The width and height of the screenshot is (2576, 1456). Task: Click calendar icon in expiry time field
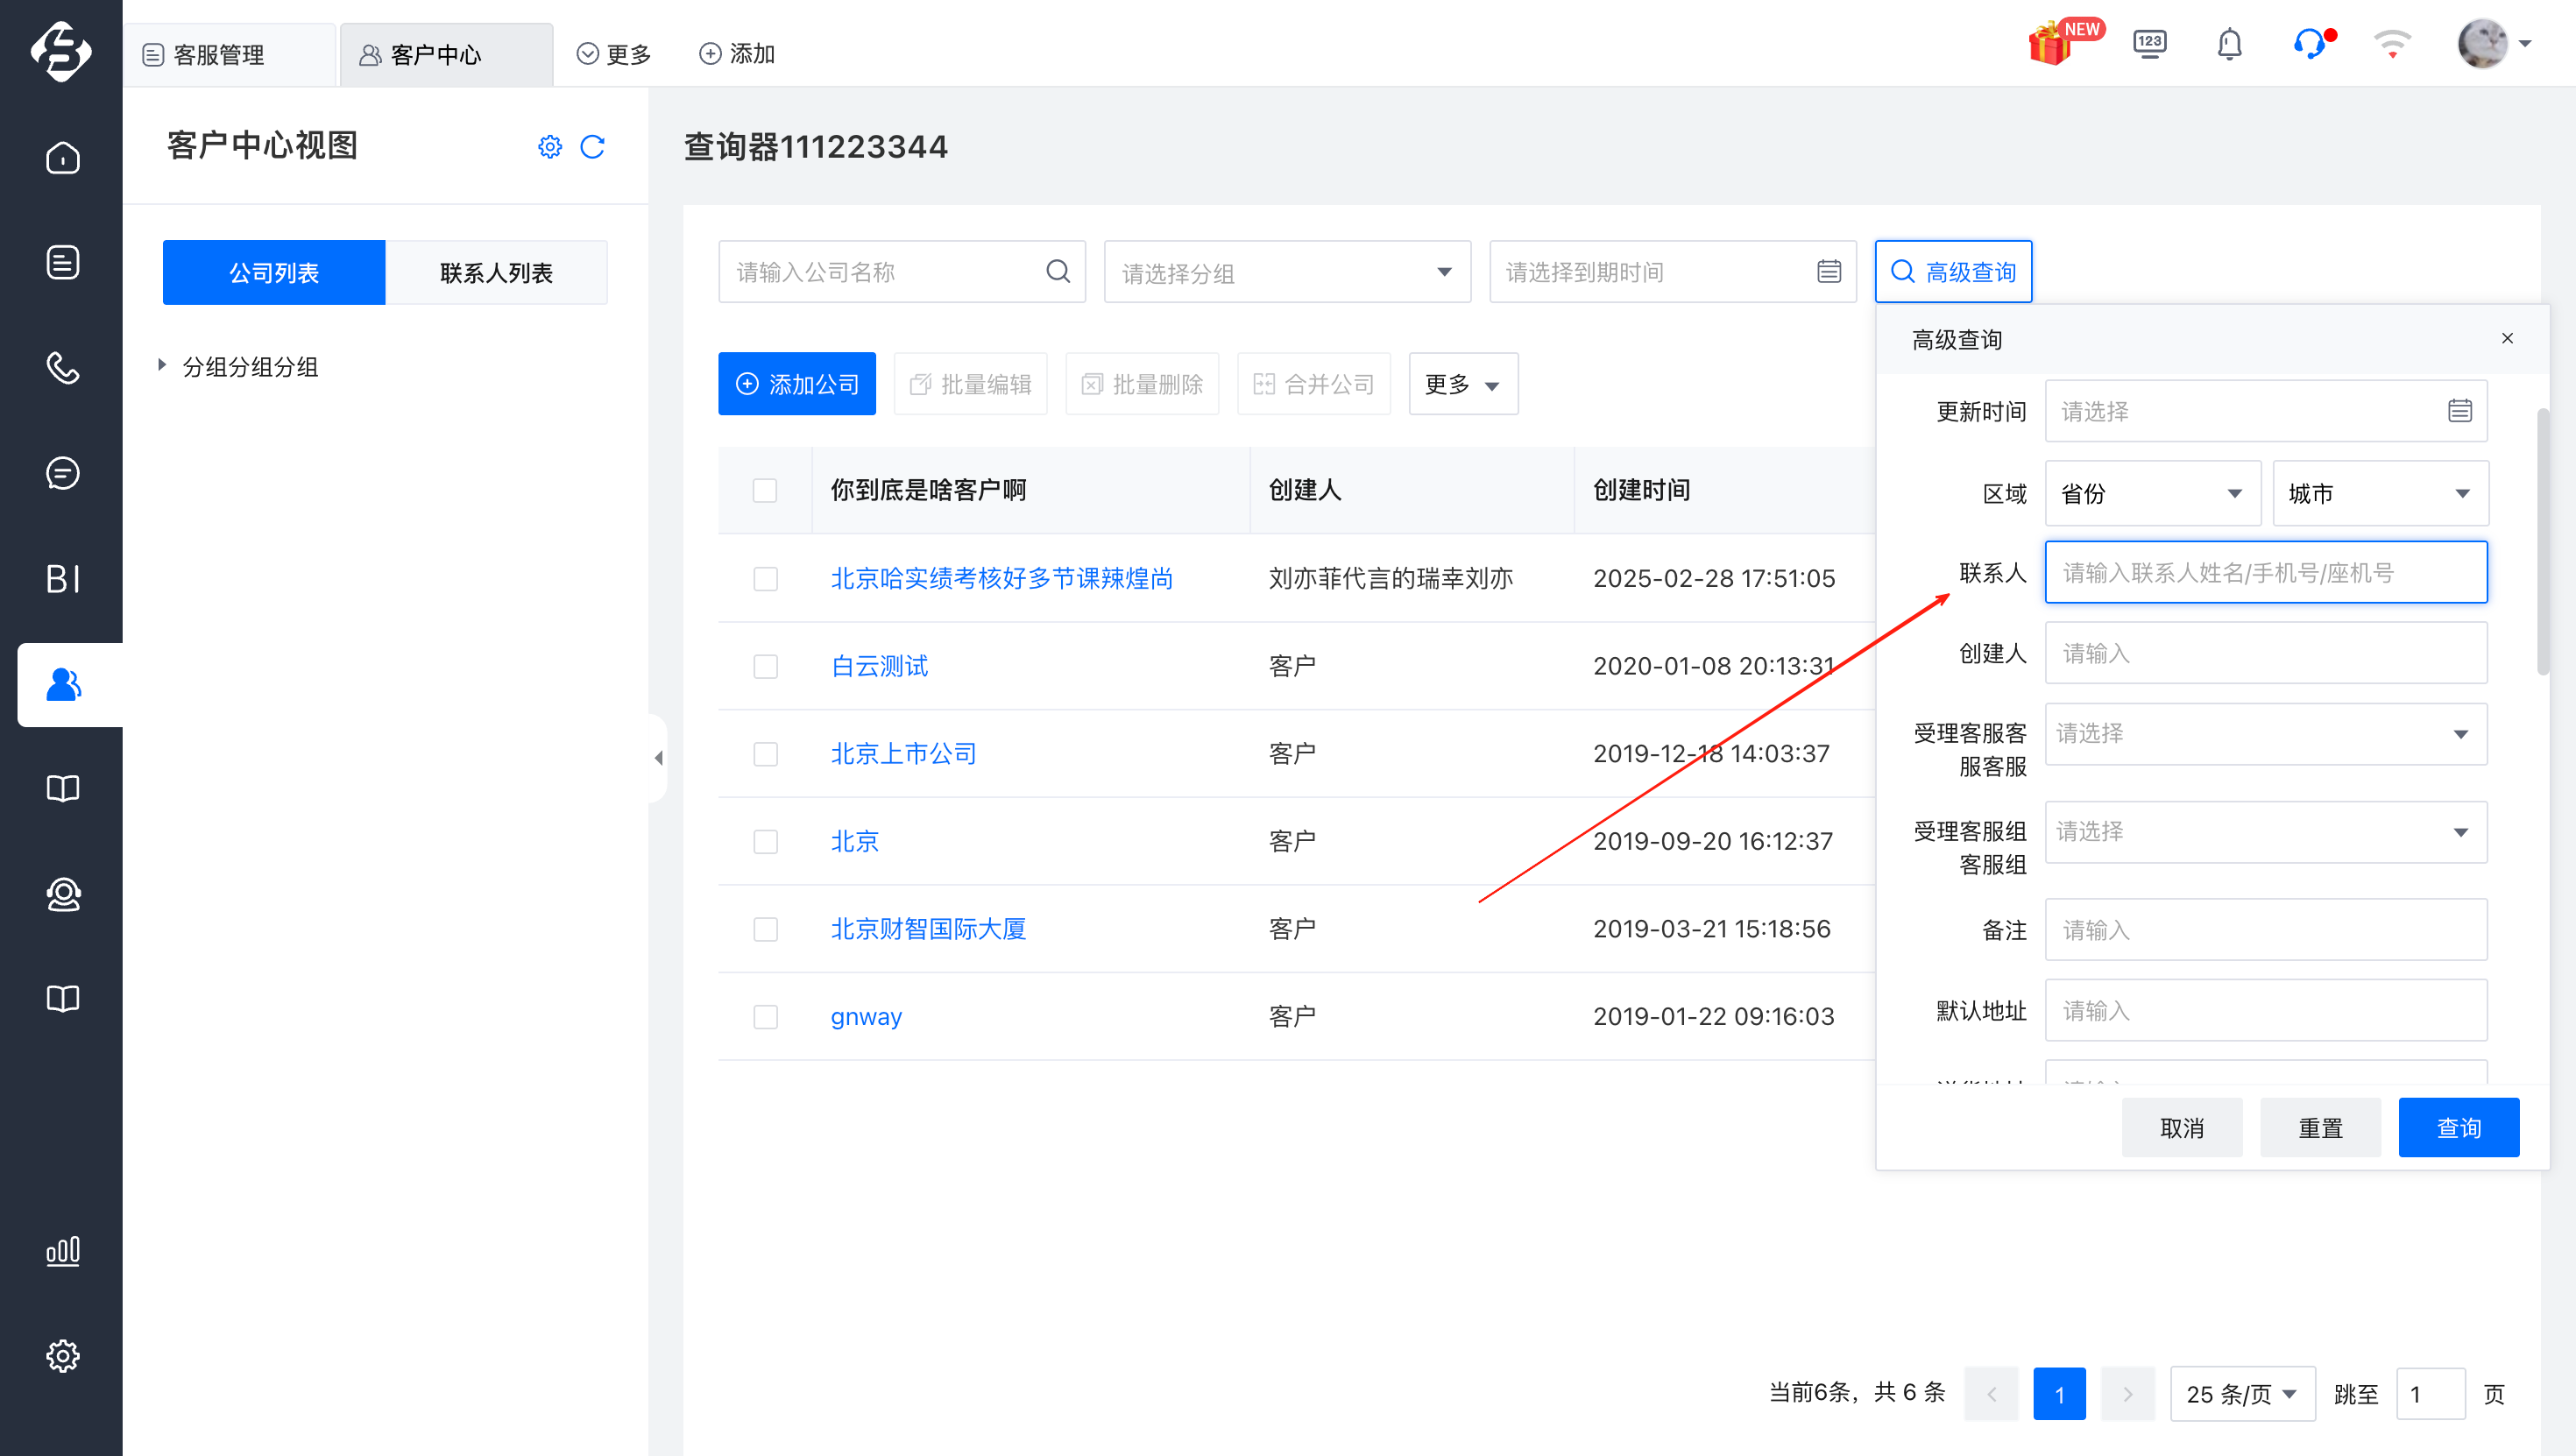coord(1828,271)
